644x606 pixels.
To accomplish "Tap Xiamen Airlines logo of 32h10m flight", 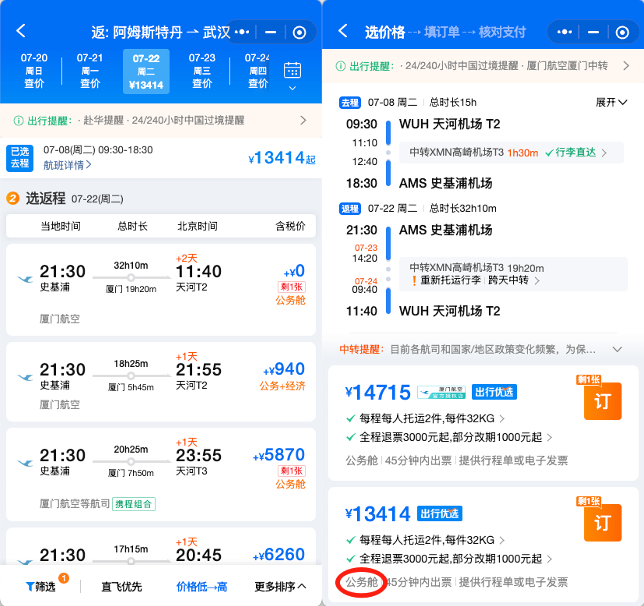I will pyautogui.click(x=25, y=279).
